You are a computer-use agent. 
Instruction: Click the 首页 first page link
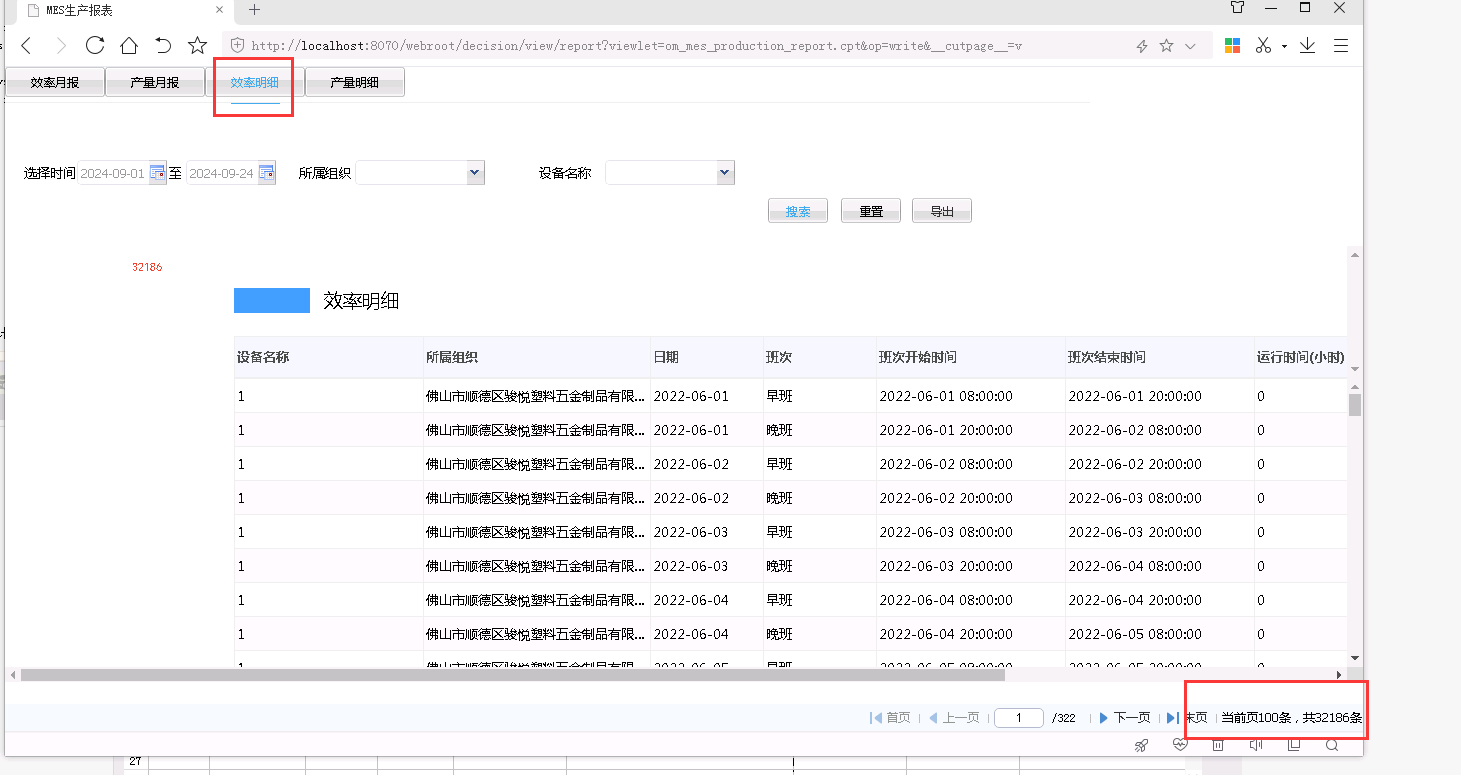click(891, 718)
